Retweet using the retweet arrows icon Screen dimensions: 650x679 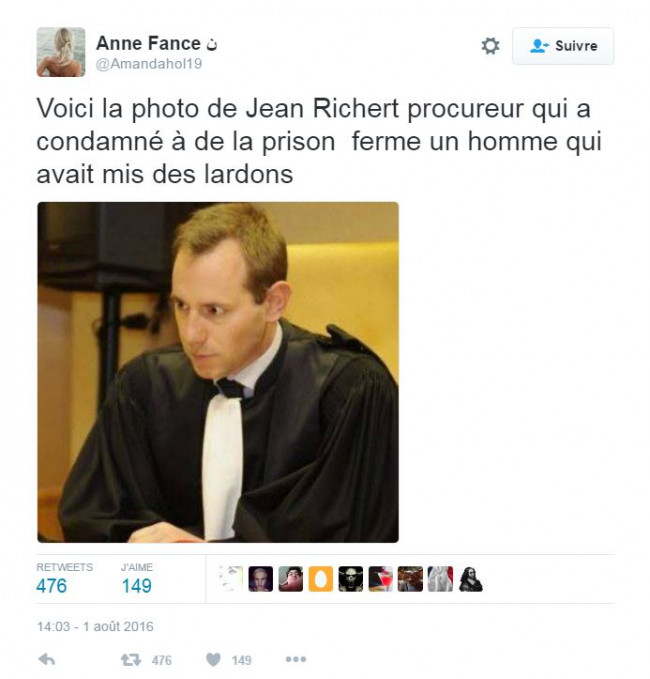131,660
